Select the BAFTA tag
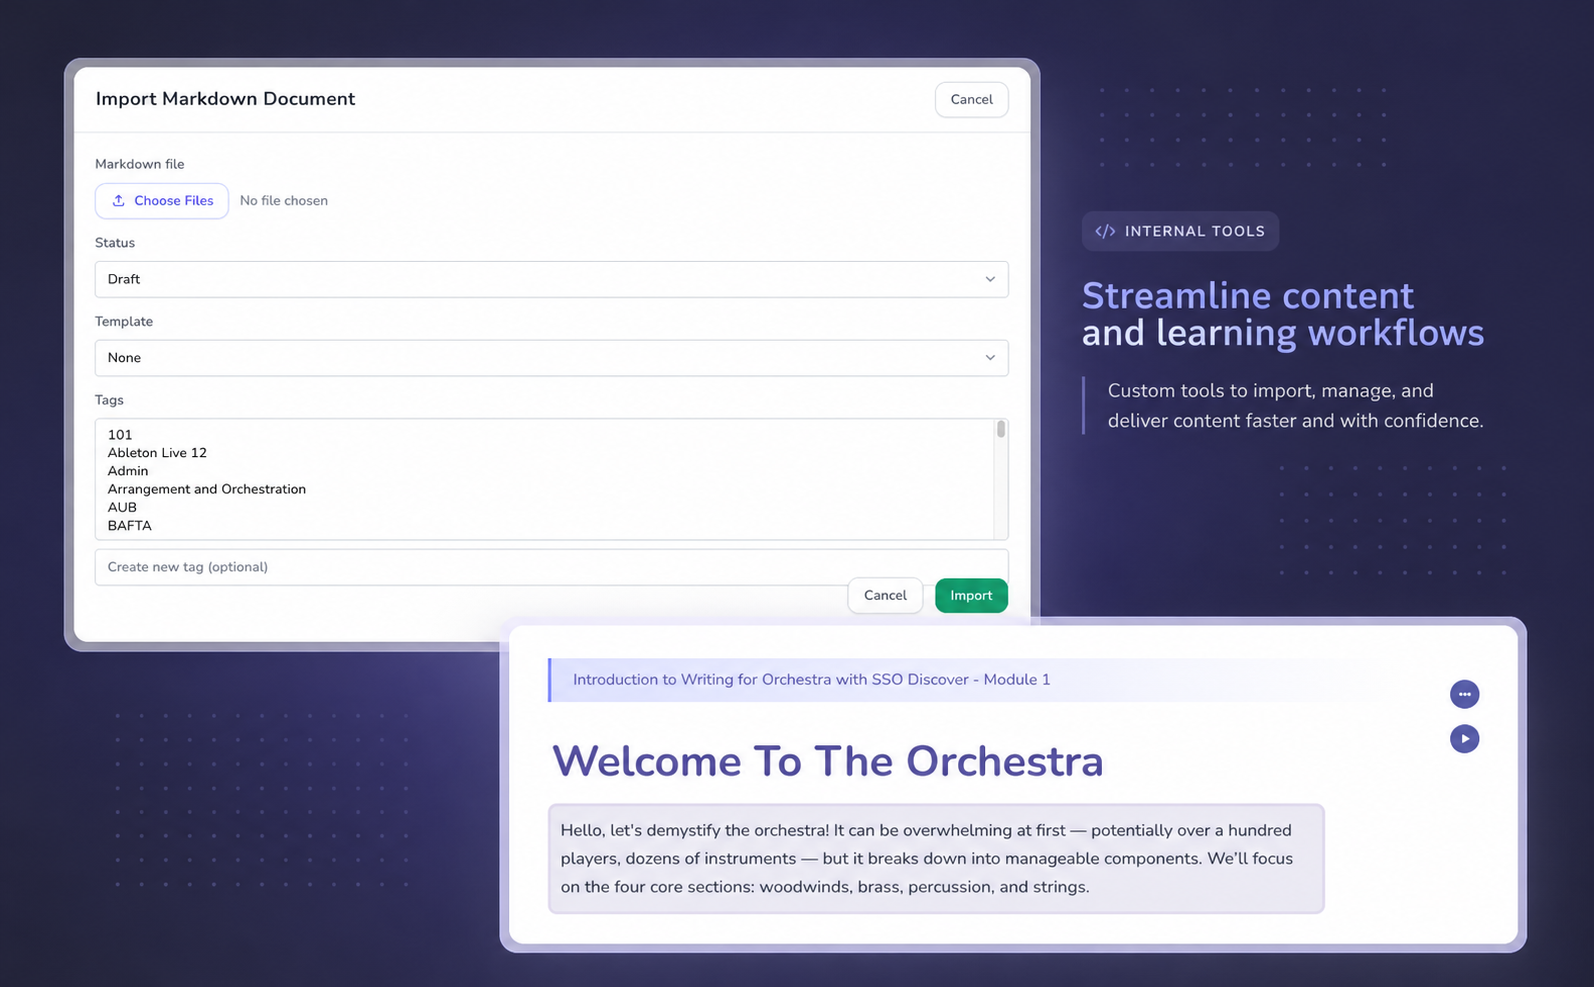1594x987 pixels. point(130,525)
